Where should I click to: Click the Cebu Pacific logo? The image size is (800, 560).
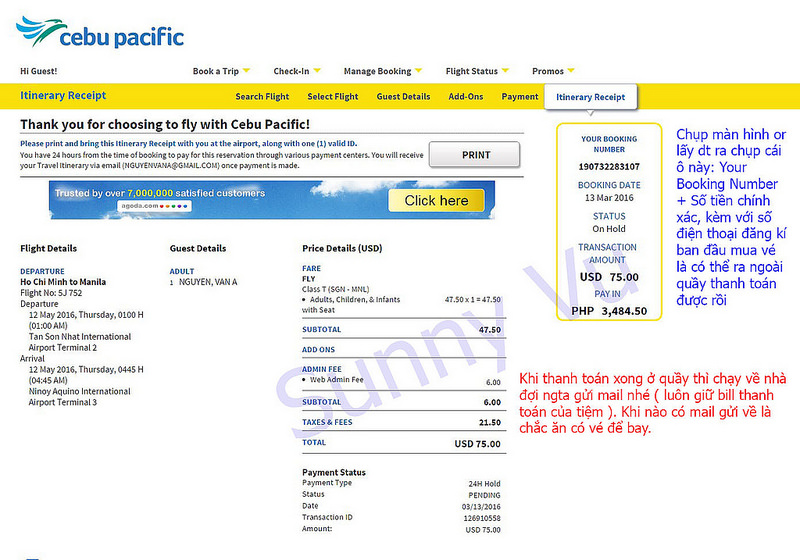click(x=100, y=32)
